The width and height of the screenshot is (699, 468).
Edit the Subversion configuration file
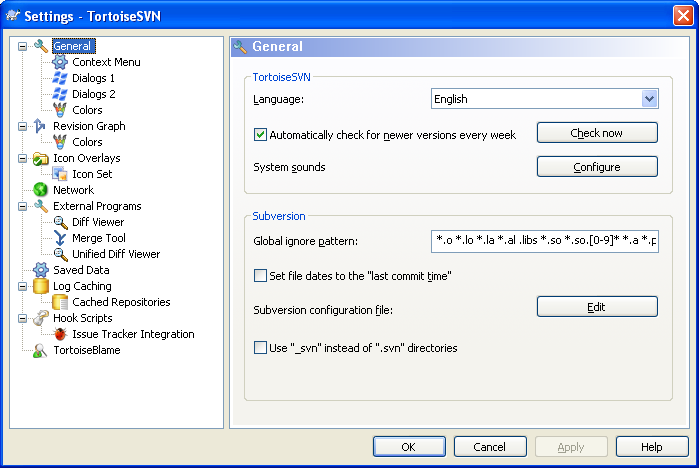pos(597,307)
